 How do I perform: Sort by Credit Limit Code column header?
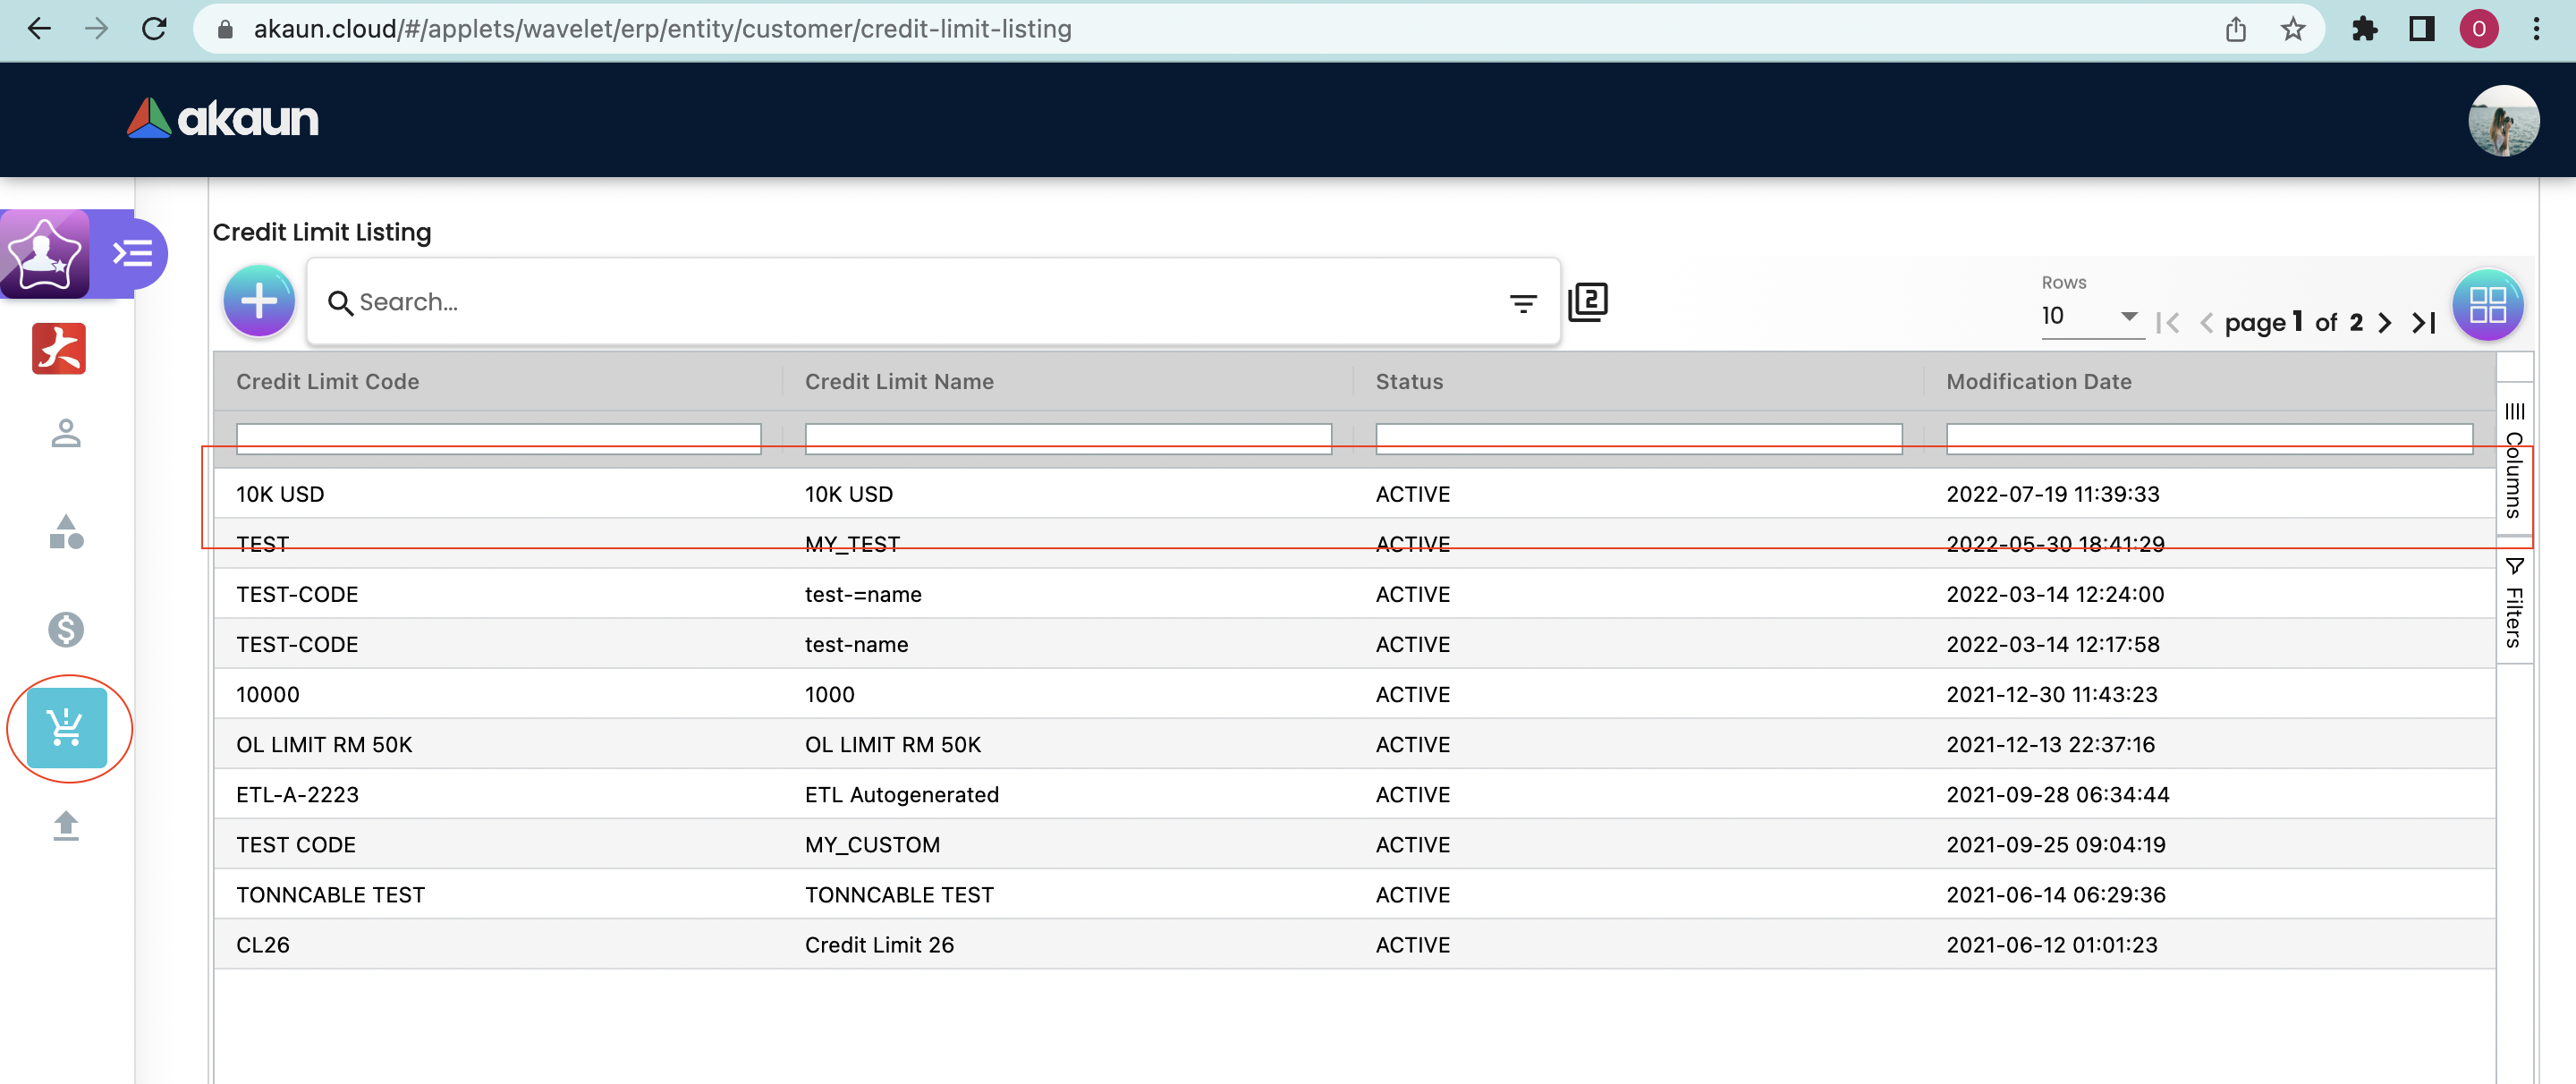(327, 381)
